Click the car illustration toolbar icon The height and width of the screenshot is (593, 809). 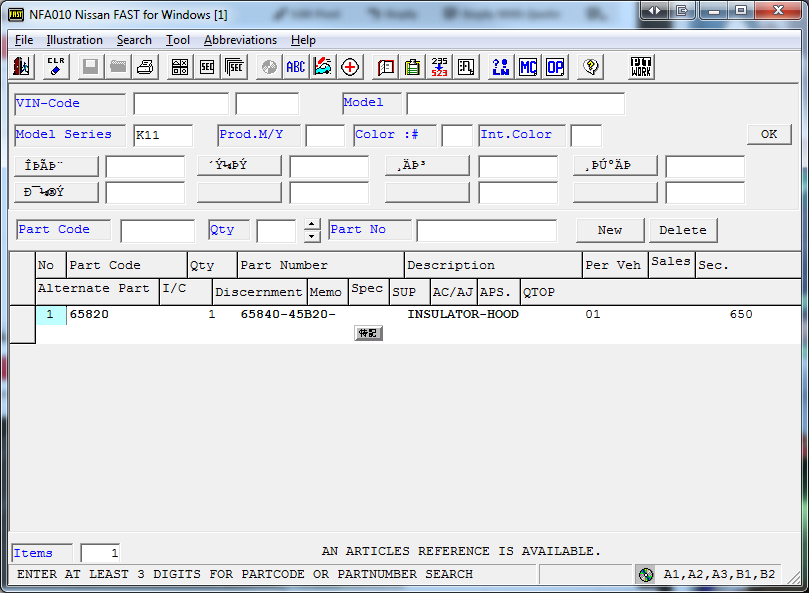click(x=323, y=67)
